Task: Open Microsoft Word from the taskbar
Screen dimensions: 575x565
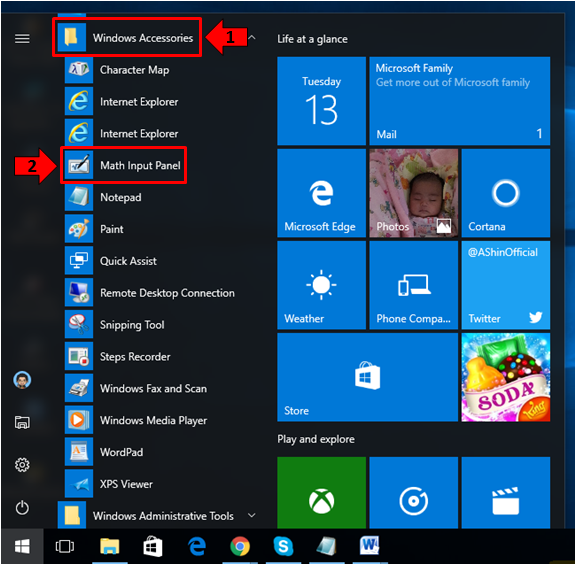Action: pos(370,546)
